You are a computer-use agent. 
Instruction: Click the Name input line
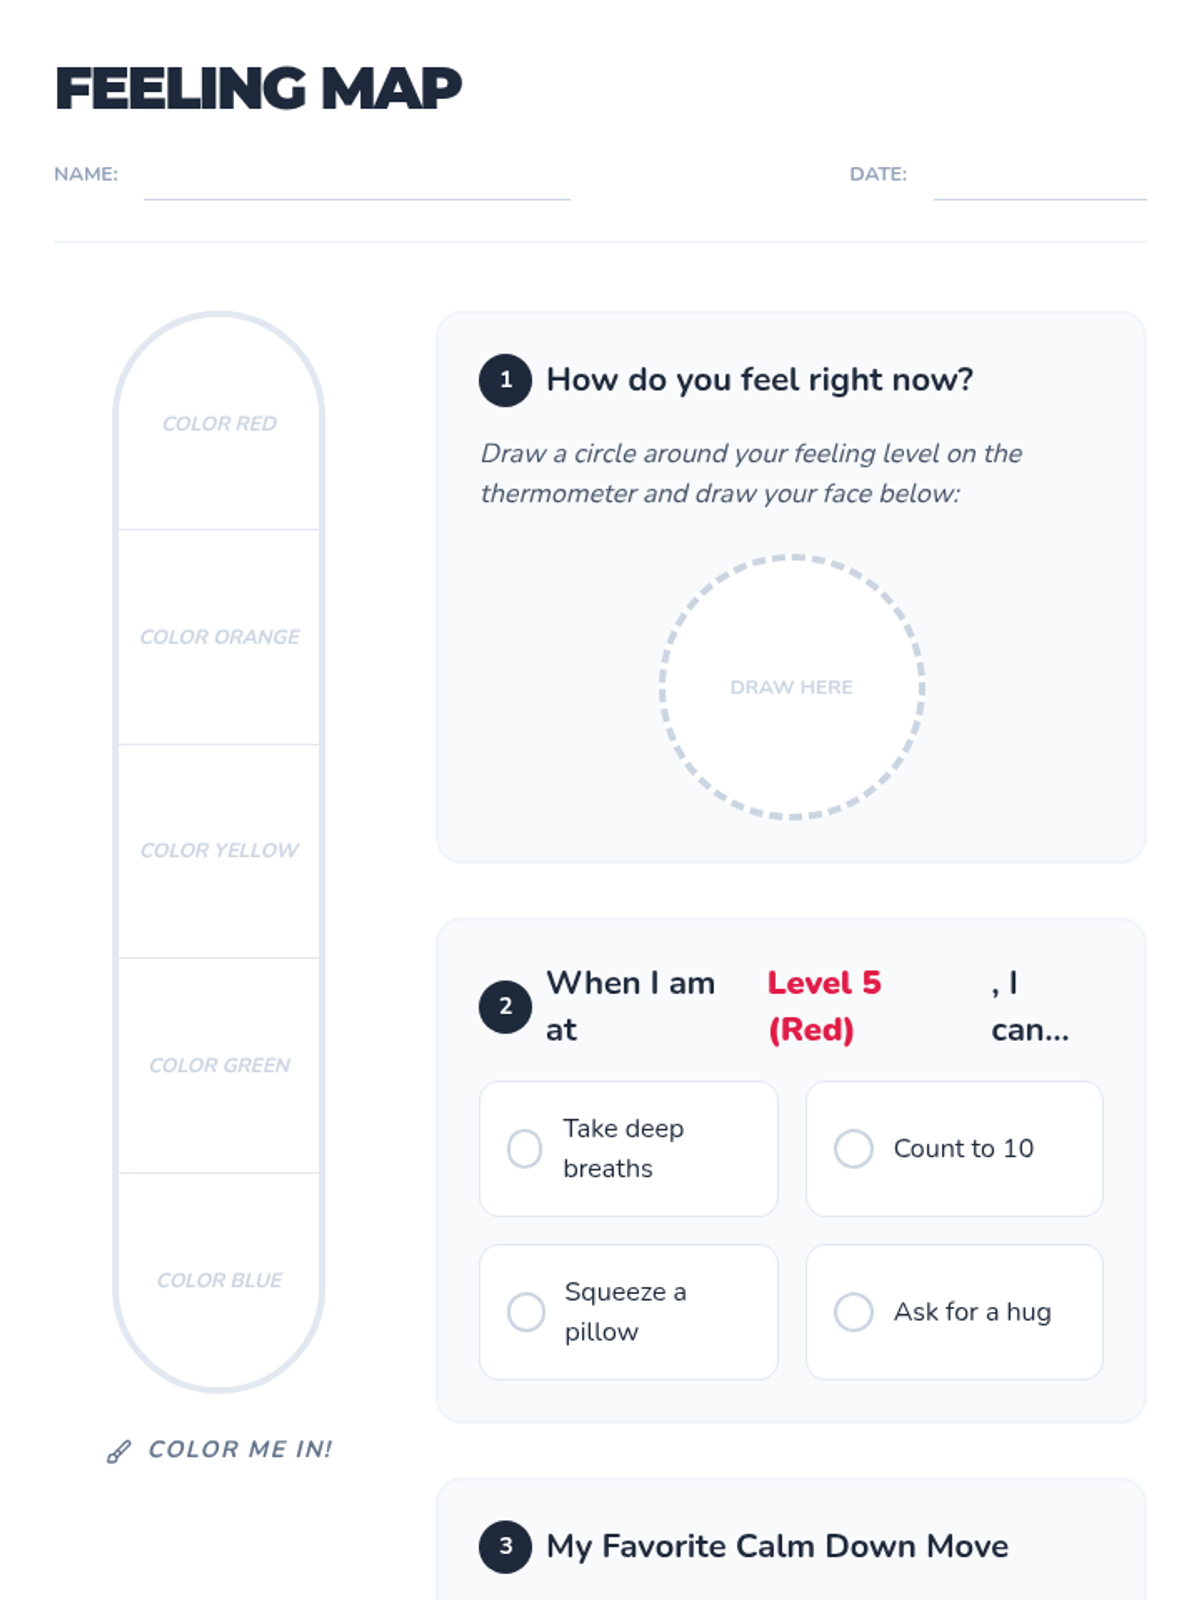[x=357, y=182]
